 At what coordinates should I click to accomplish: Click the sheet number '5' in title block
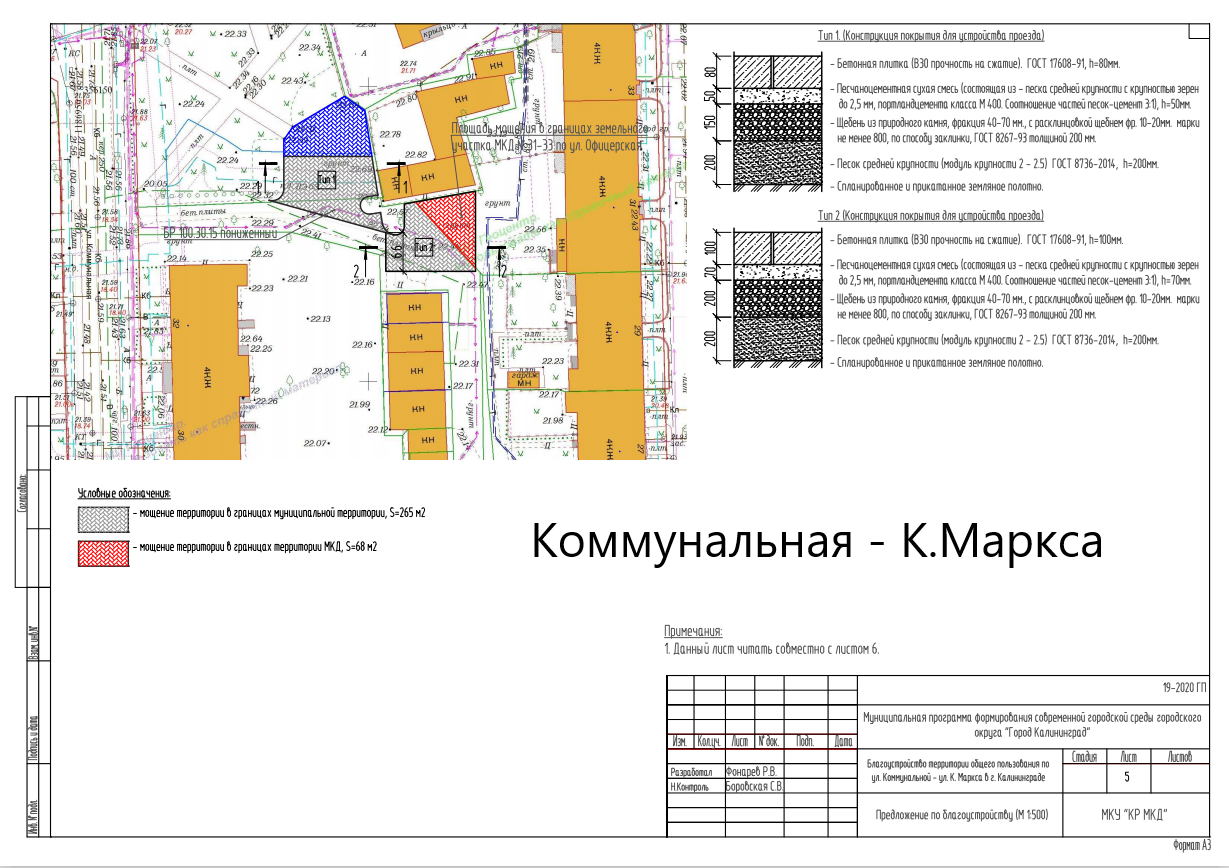tap(1128, 775)
